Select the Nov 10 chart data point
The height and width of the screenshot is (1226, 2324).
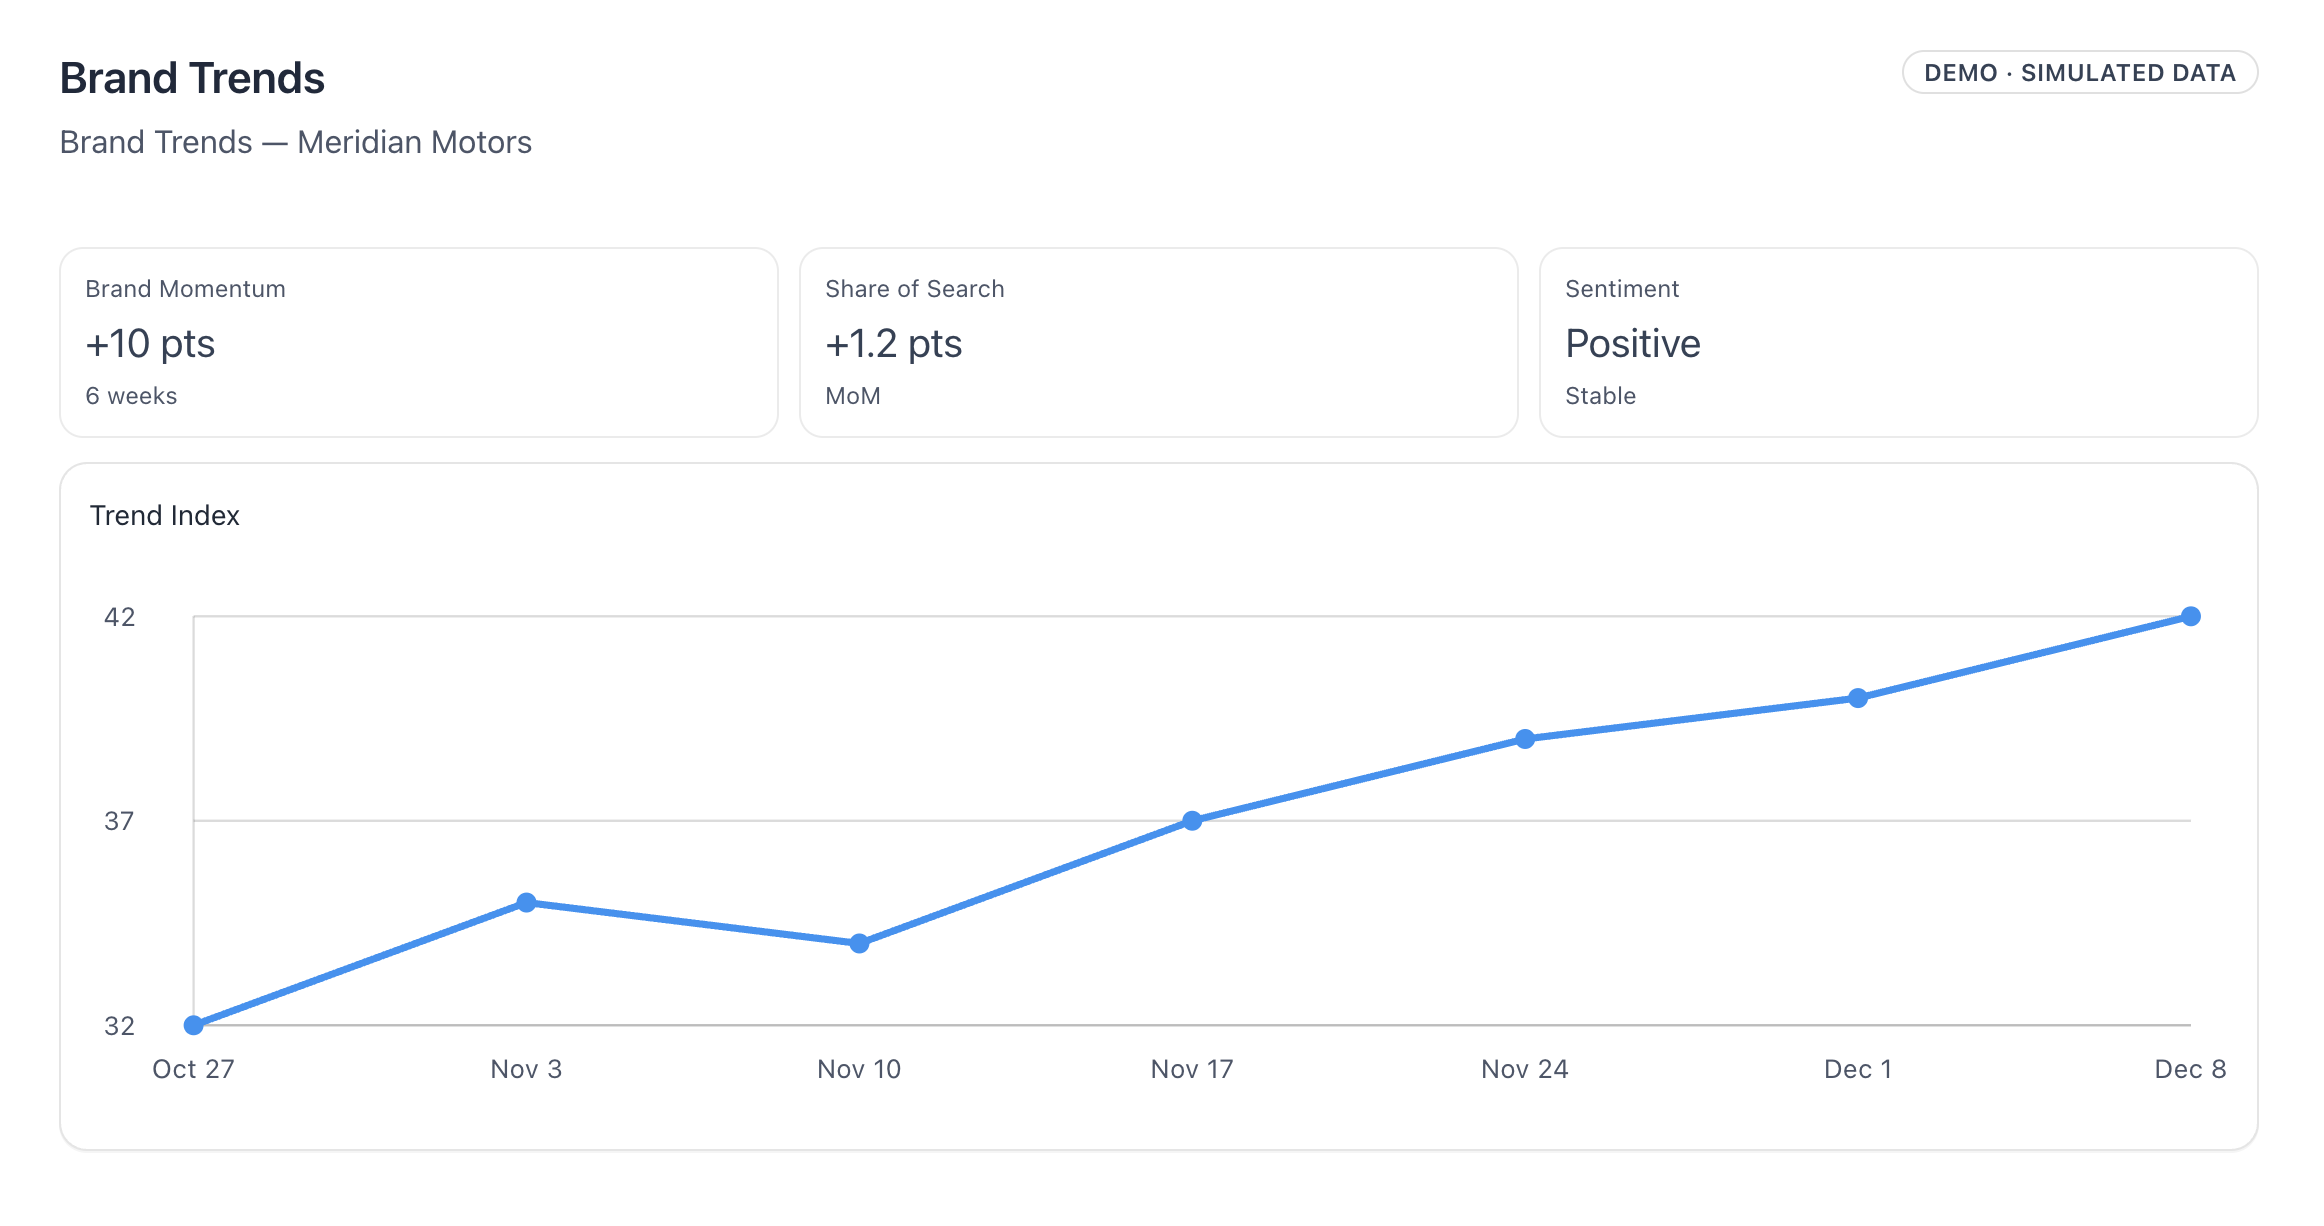(x=859, y=943)
